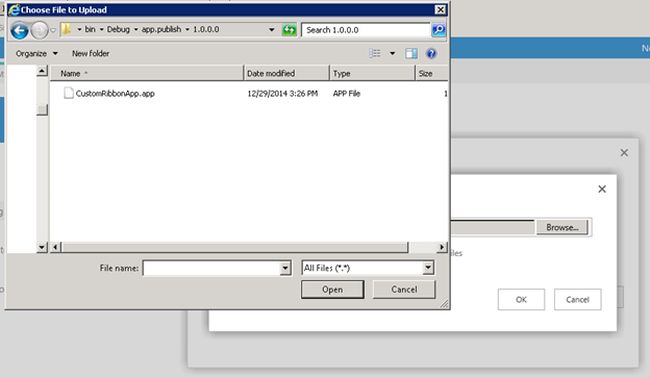
Task: Click date '12/29/2014 3:26 PM' cell
Action: (x=283, y=94)
